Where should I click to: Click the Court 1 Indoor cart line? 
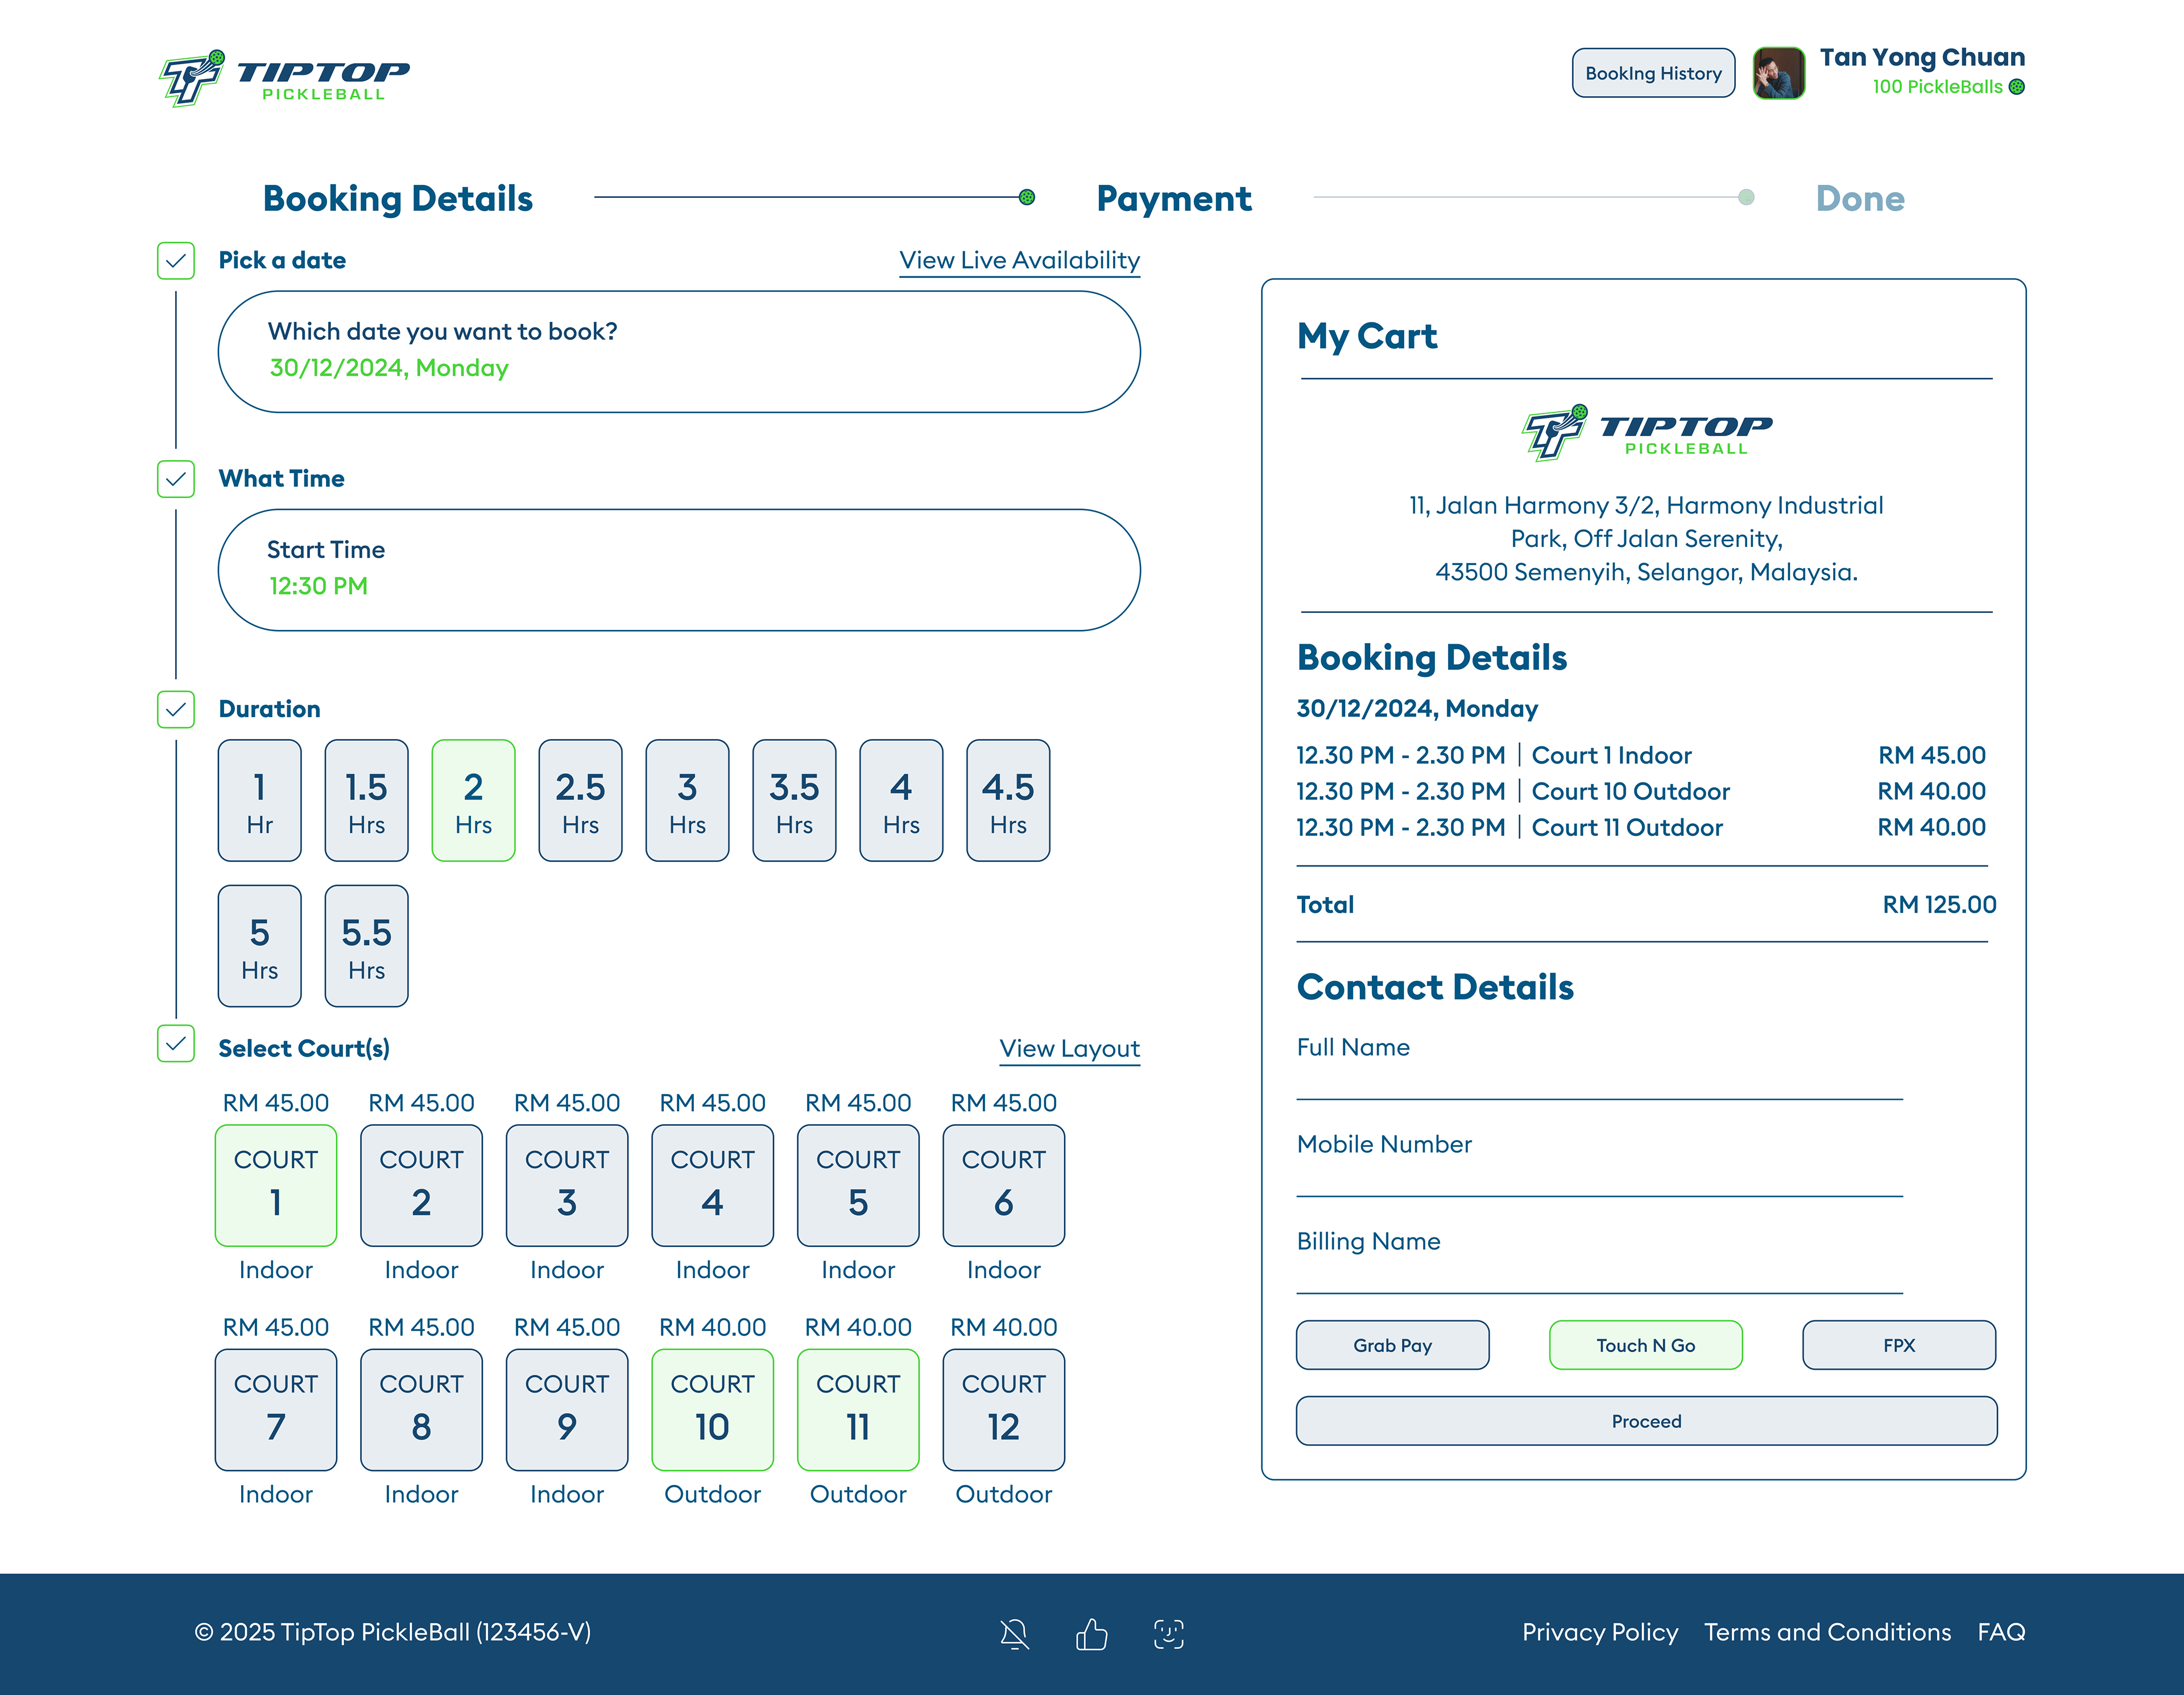click(x=1641, y=755)
